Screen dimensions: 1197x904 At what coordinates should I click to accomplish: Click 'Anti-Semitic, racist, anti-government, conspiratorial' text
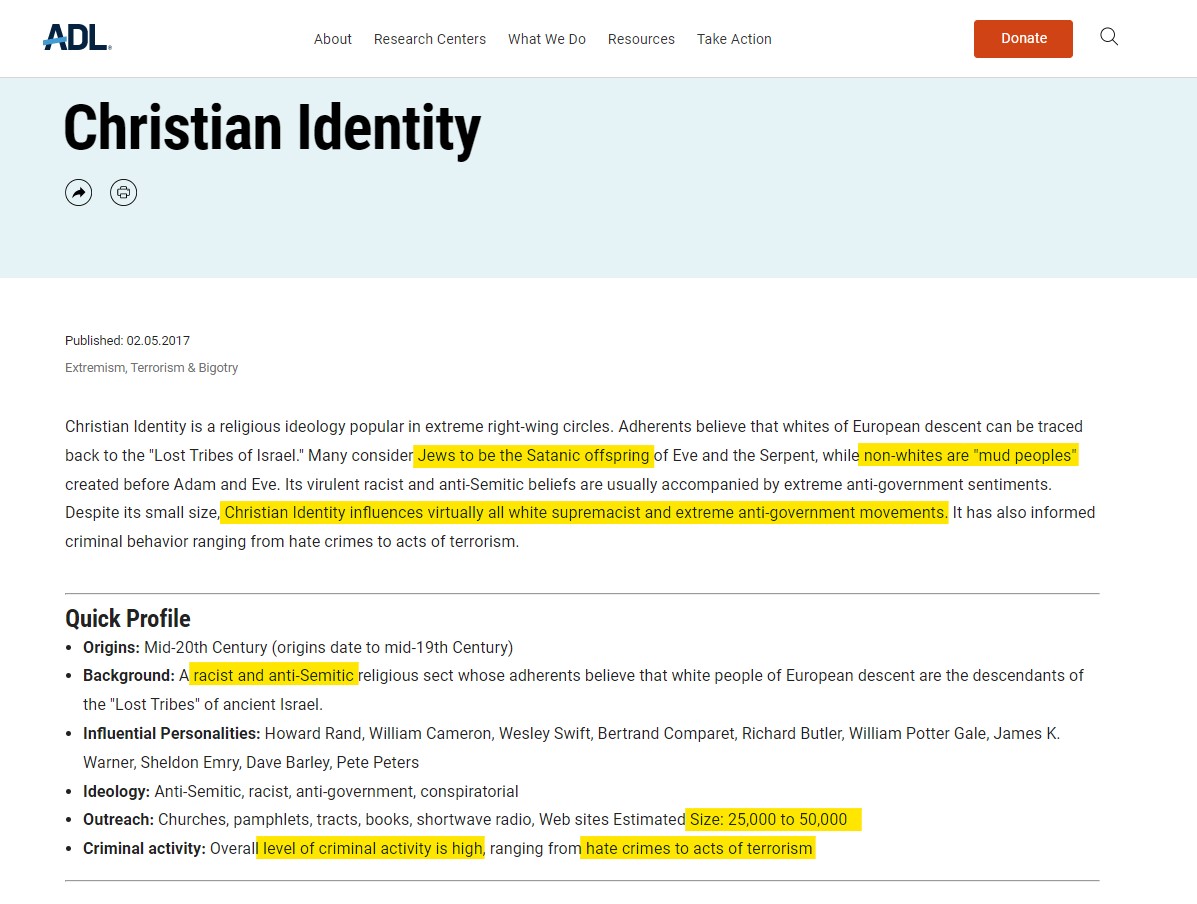[x=336, y=792]
